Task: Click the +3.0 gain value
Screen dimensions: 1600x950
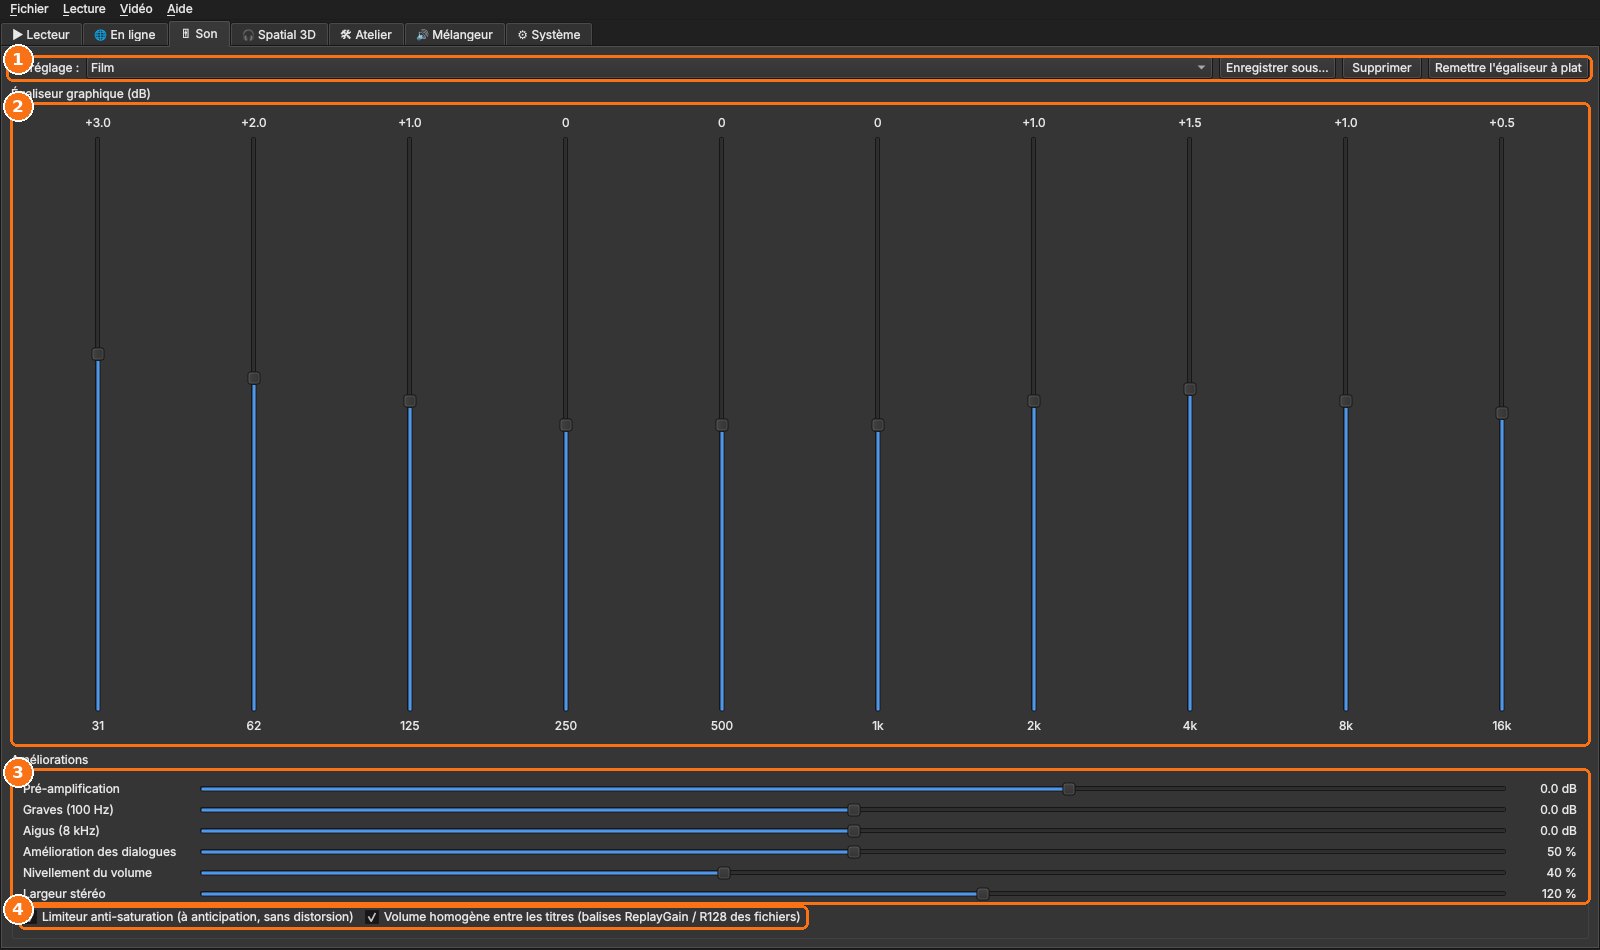Action: (98, 123)
